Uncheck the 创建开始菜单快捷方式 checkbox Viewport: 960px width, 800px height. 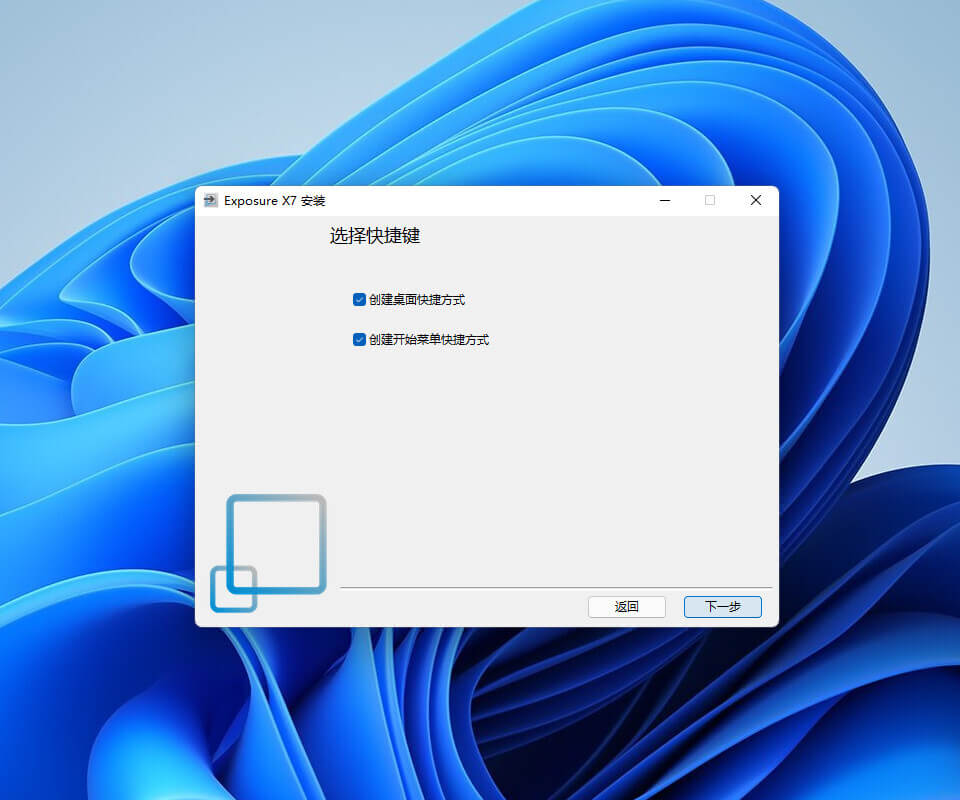tap(359, 339)
